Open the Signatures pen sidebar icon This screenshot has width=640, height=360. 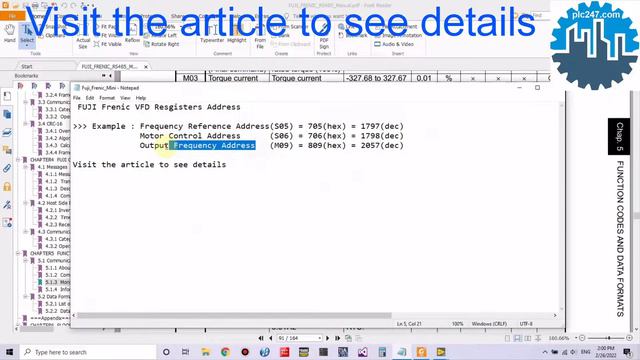(7, 204)
